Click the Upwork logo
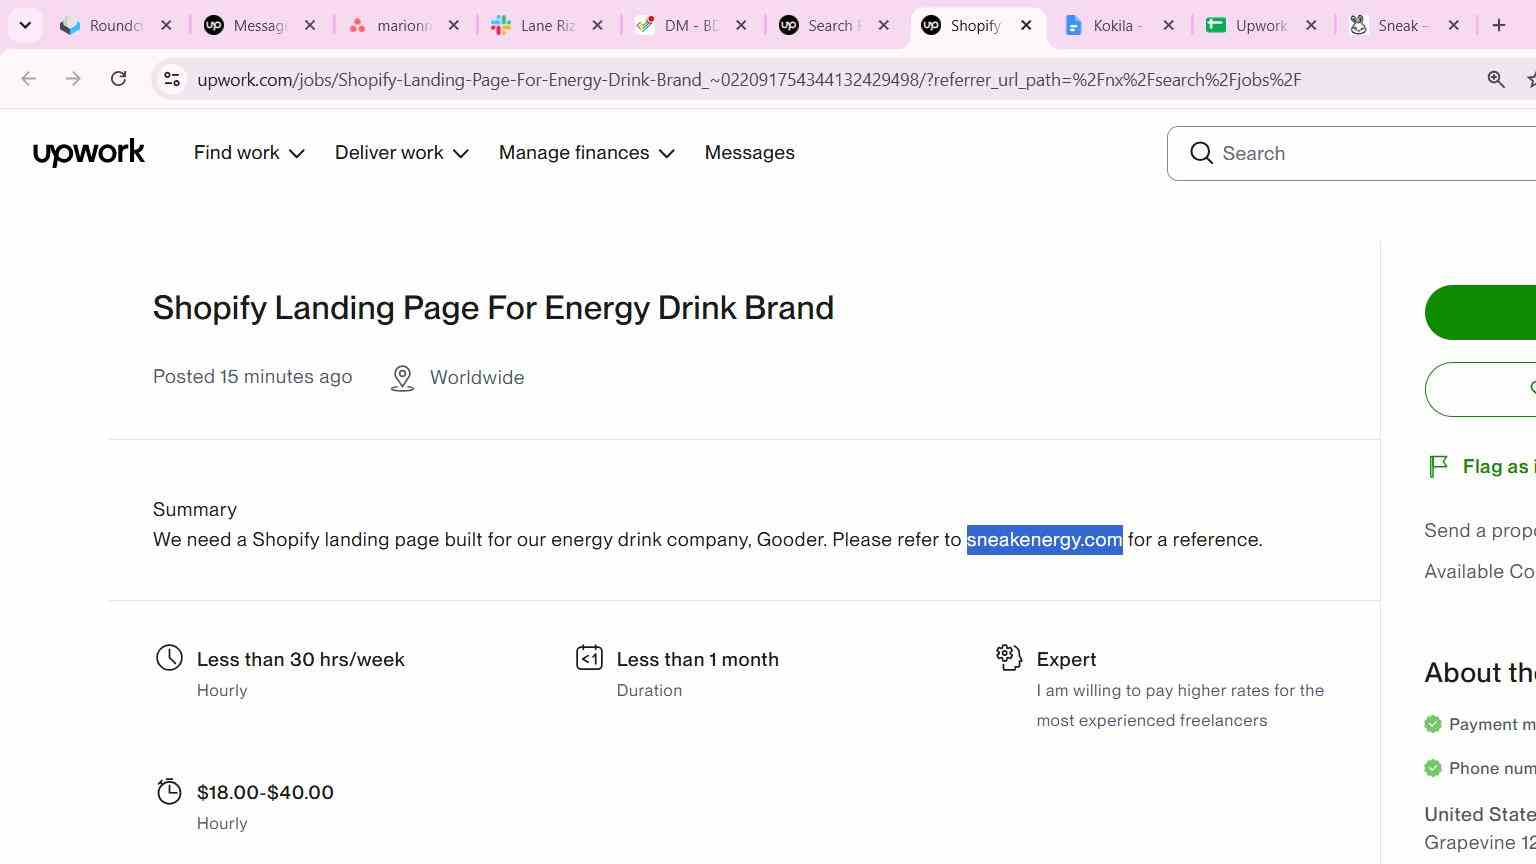This screenshot has height=864, width=1536. coord(89,153)
